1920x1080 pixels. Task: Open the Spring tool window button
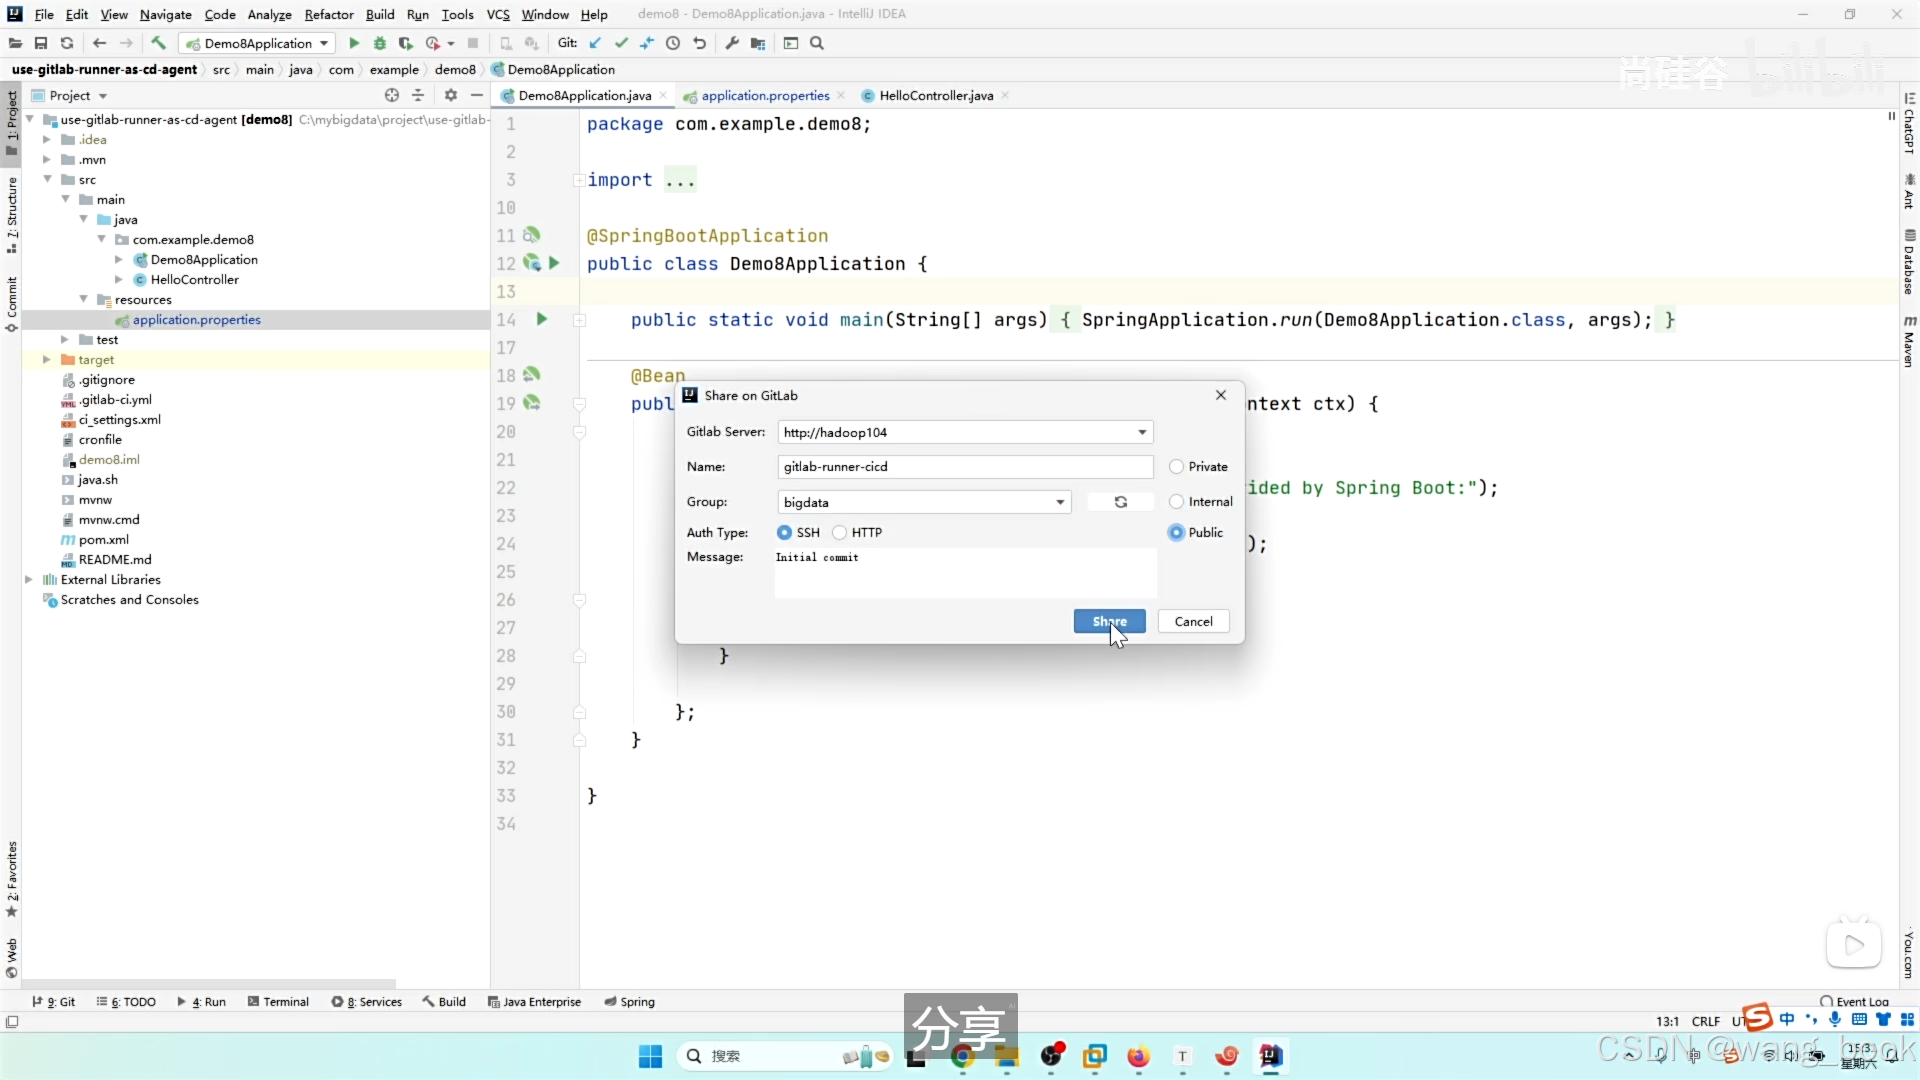[630, 1001]
